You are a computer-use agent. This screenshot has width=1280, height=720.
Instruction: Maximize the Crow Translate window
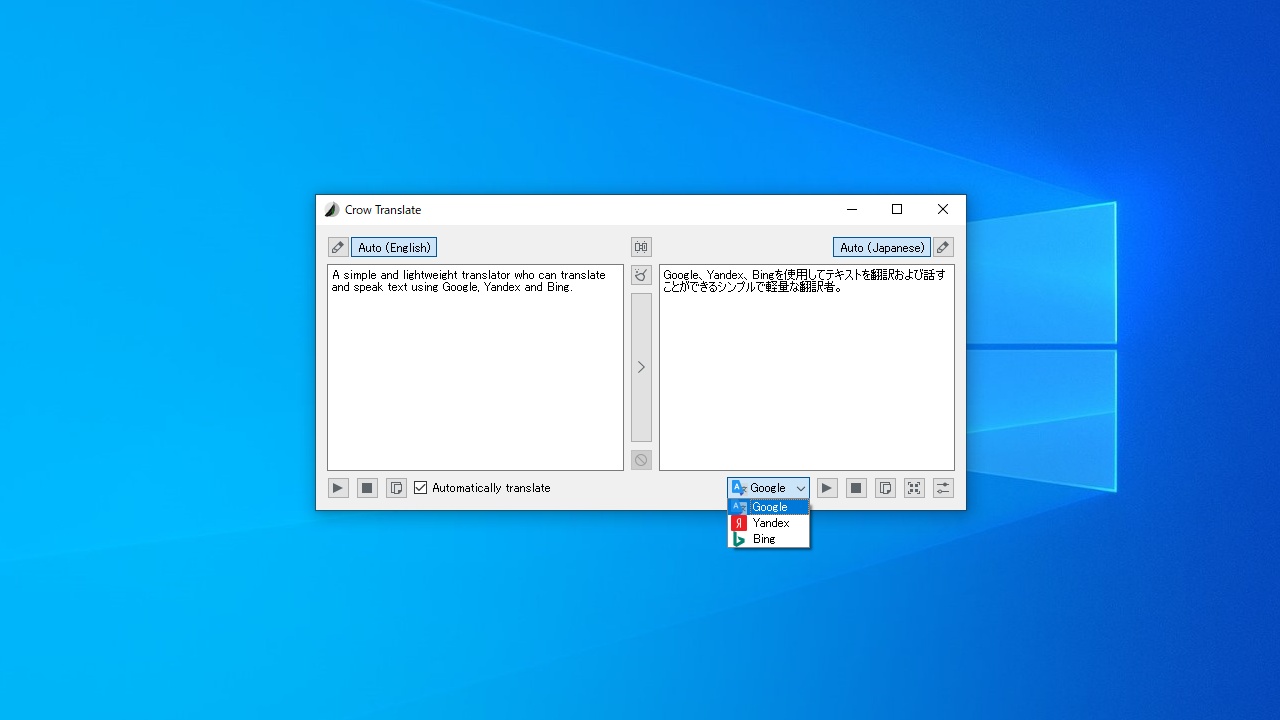897,210
